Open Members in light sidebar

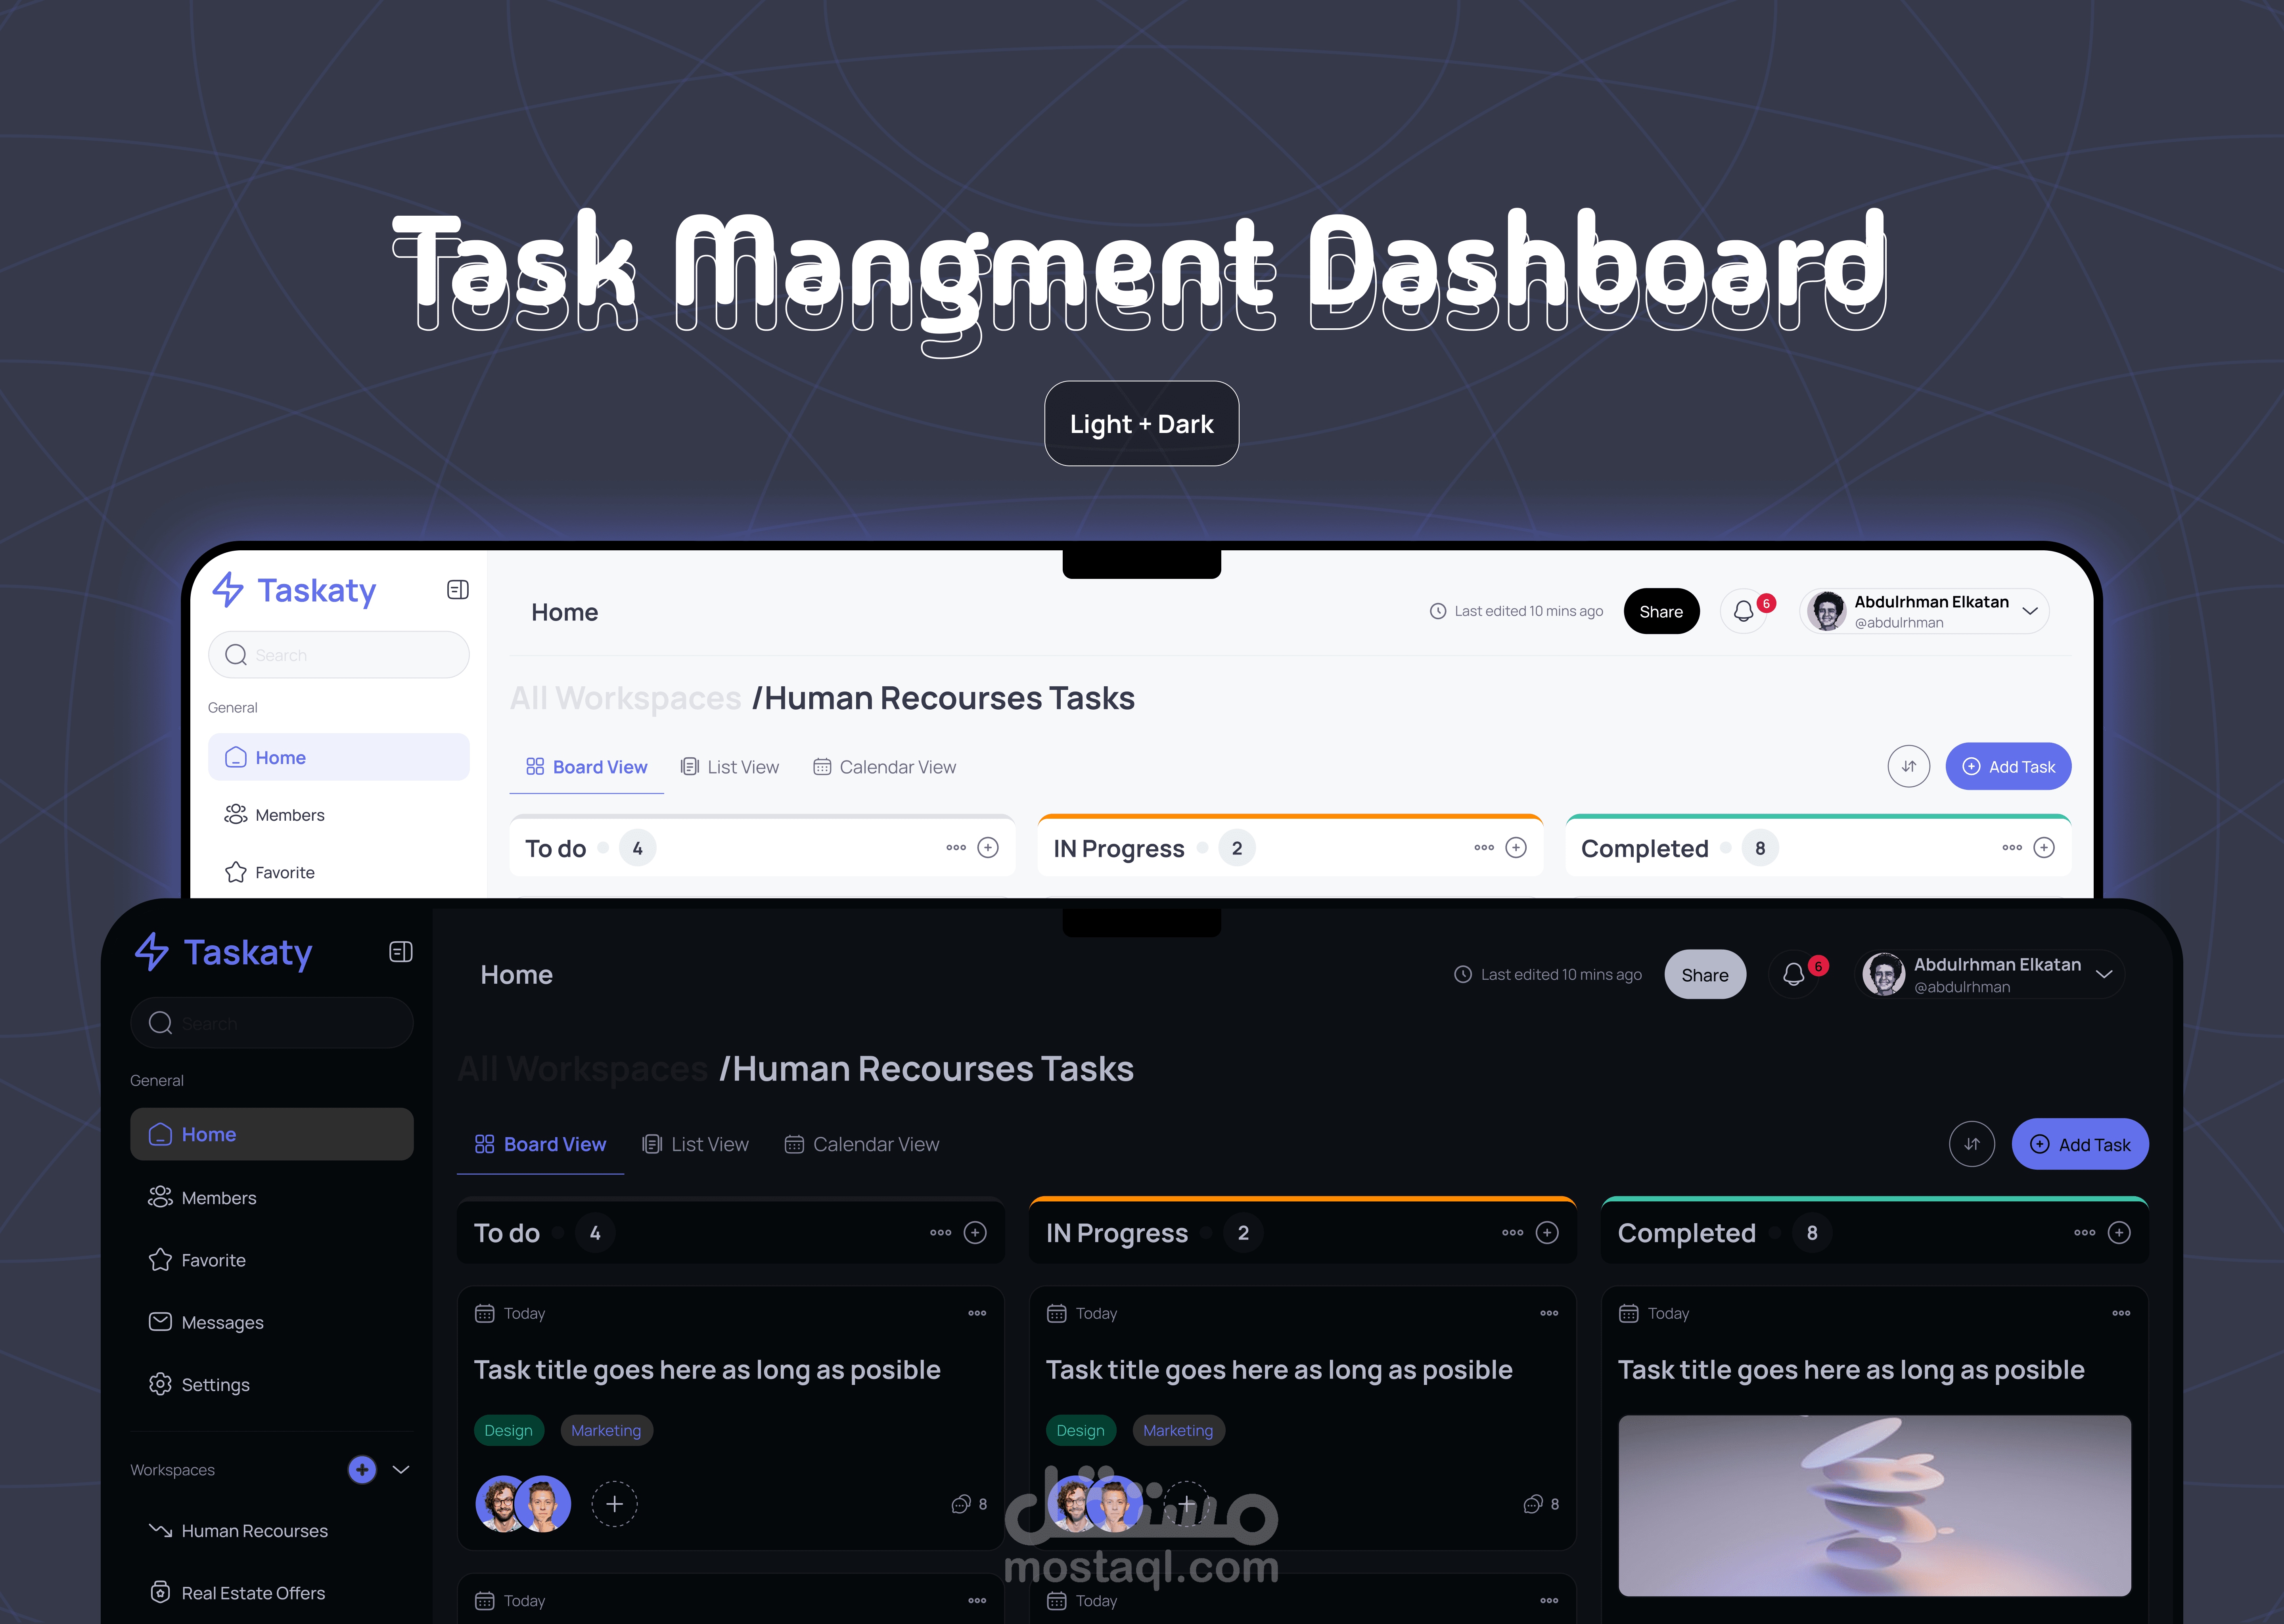339,815
